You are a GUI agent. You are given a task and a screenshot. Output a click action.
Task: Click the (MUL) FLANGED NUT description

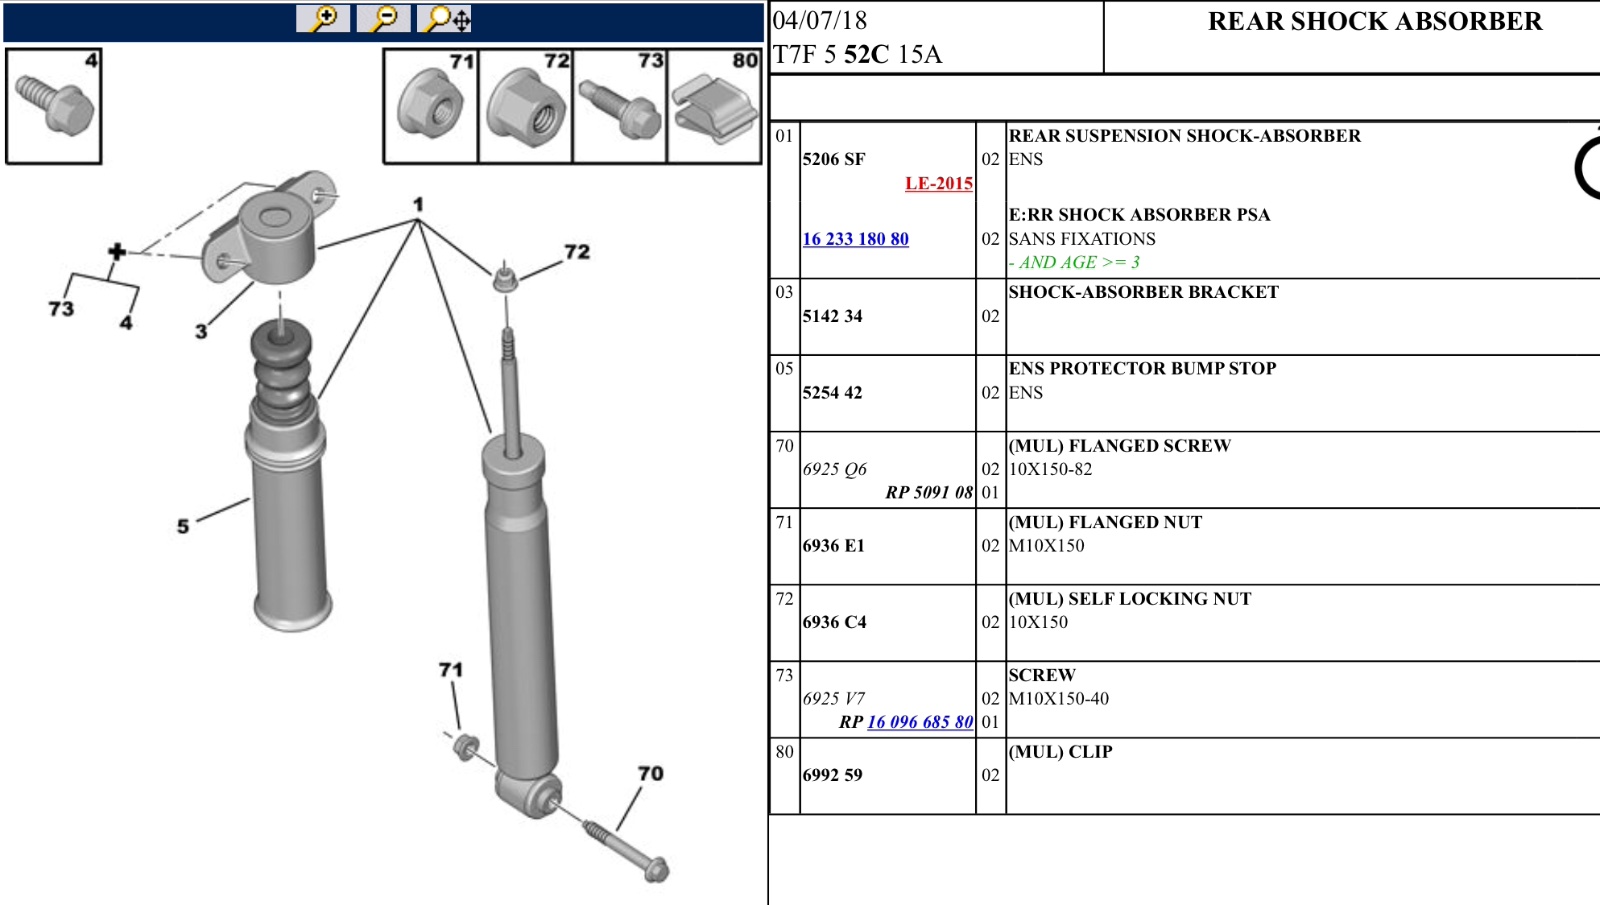pyautogui.click(x=1105, y=522)
